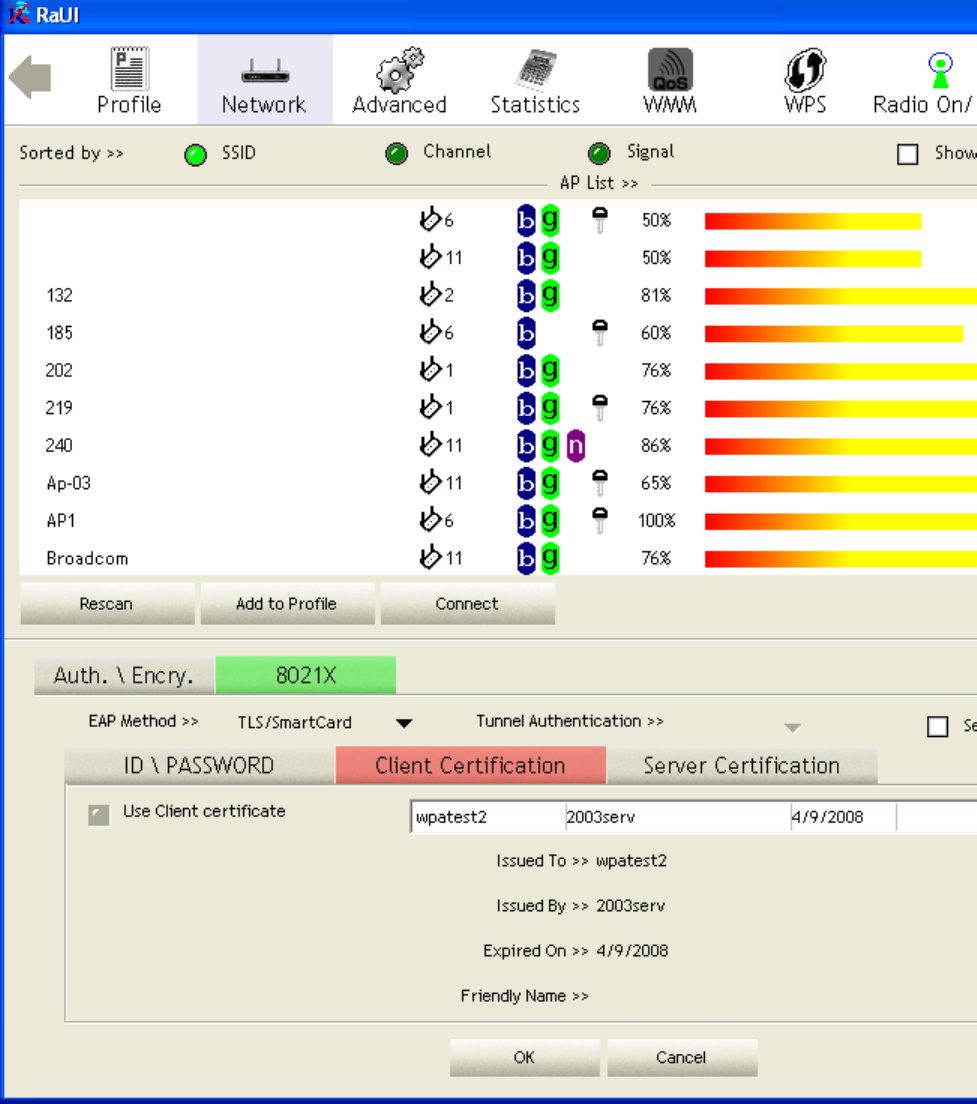Click the purple 802.11n icon for network 240
Image resolution: width=977 pixels, height=1104 pixels.
[575, 446]
